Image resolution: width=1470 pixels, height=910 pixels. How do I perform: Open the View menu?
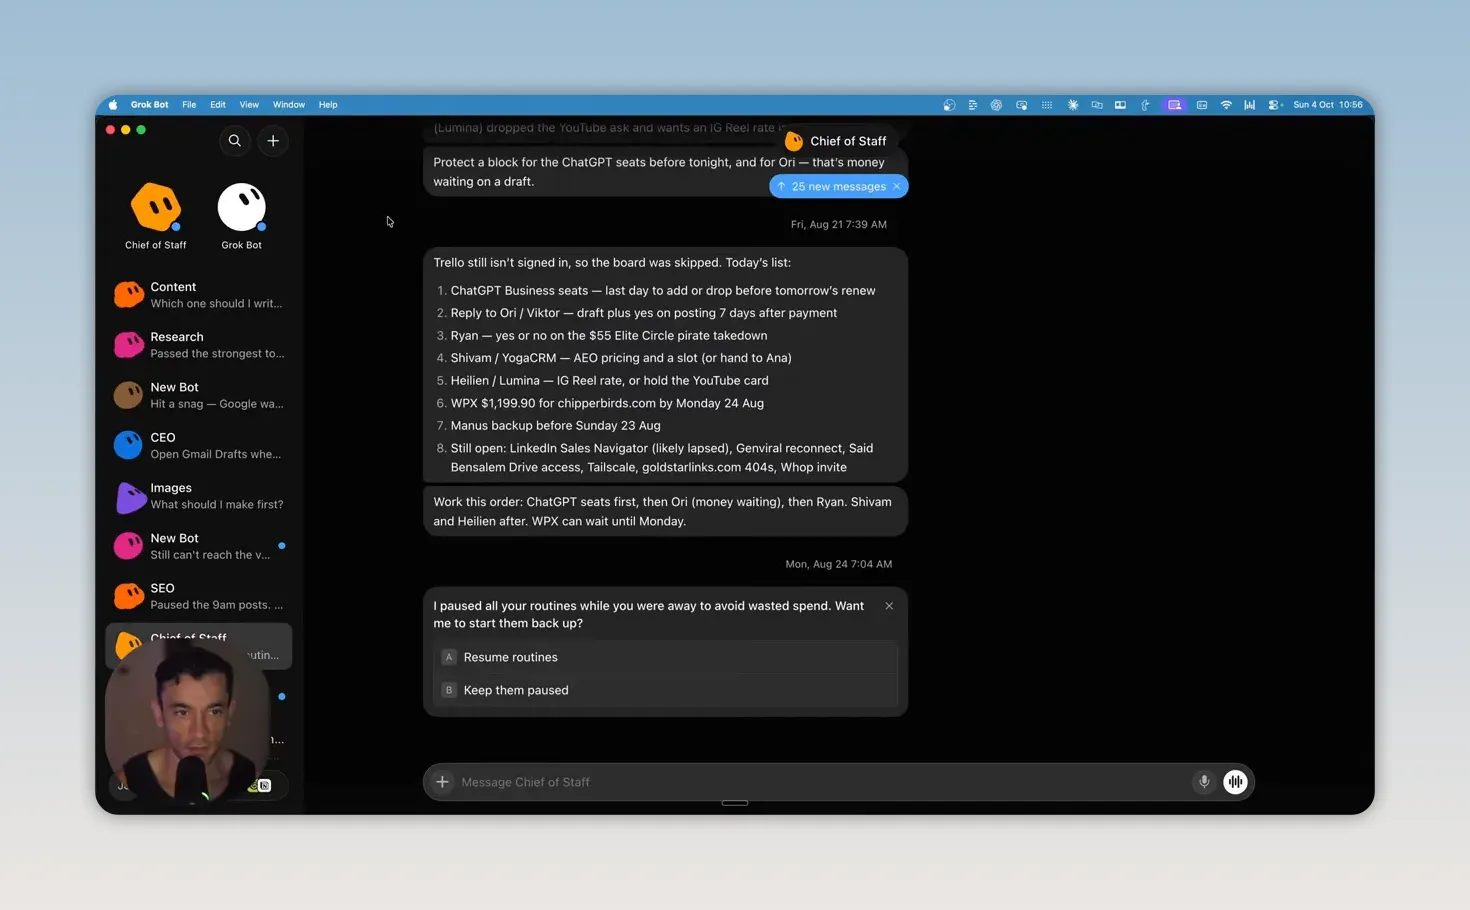[249, 105]
